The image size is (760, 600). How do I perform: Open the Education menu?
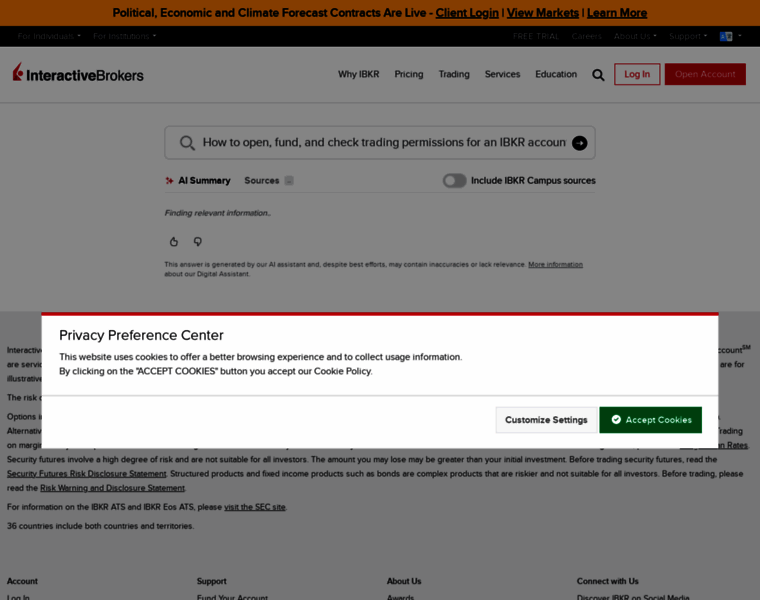pos(556,74)
